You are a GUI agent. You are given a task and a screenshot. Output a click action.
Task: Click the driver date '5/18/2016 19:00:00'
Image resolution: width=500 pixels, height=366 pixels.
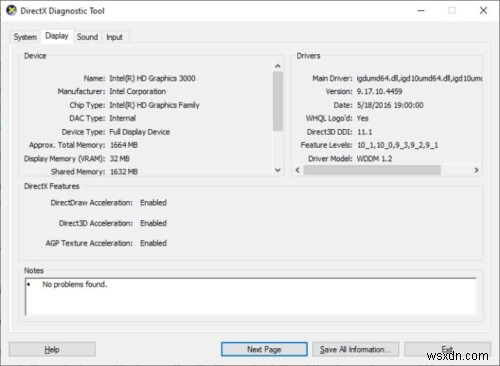pyautogui.click(x=390, y=105)
